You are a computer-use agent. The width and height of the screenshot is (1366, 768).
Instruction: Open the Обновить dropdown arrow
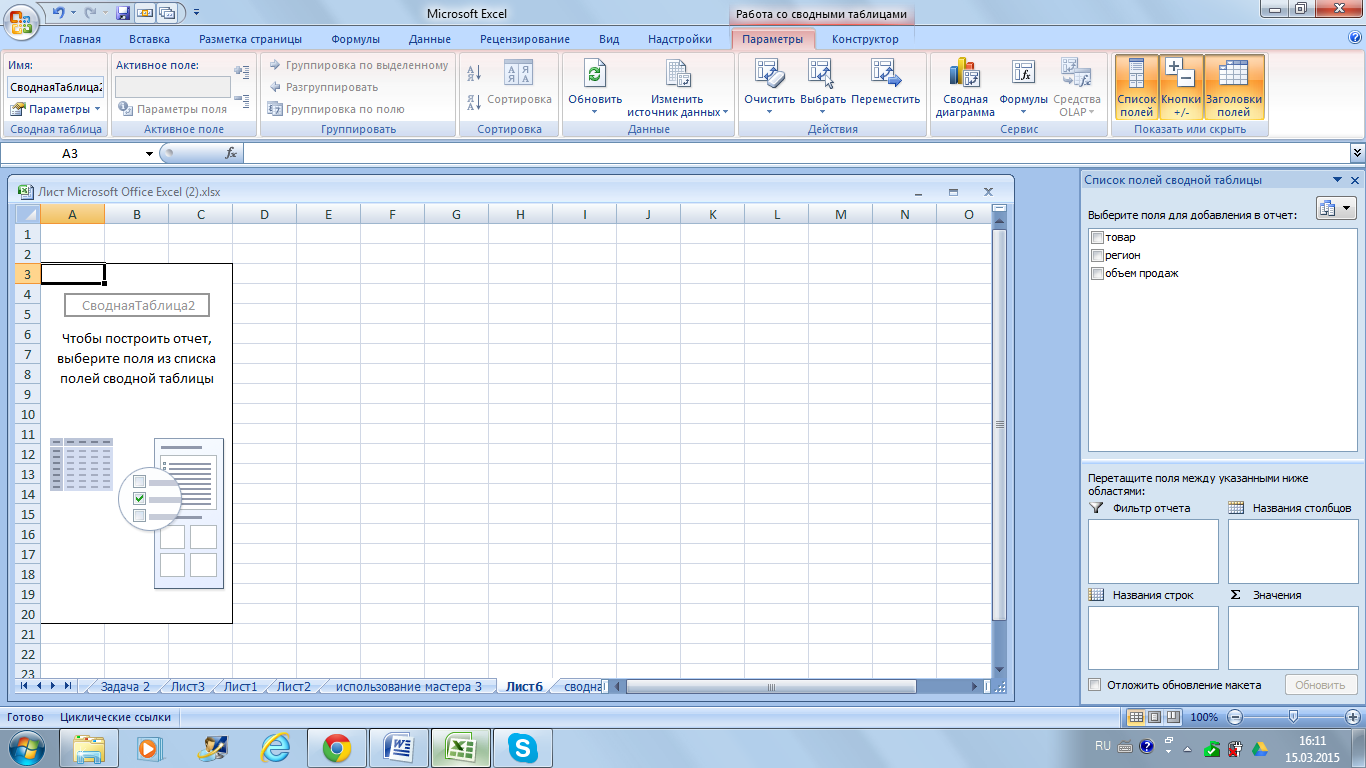pyautogui.click(x=595, y=111)
